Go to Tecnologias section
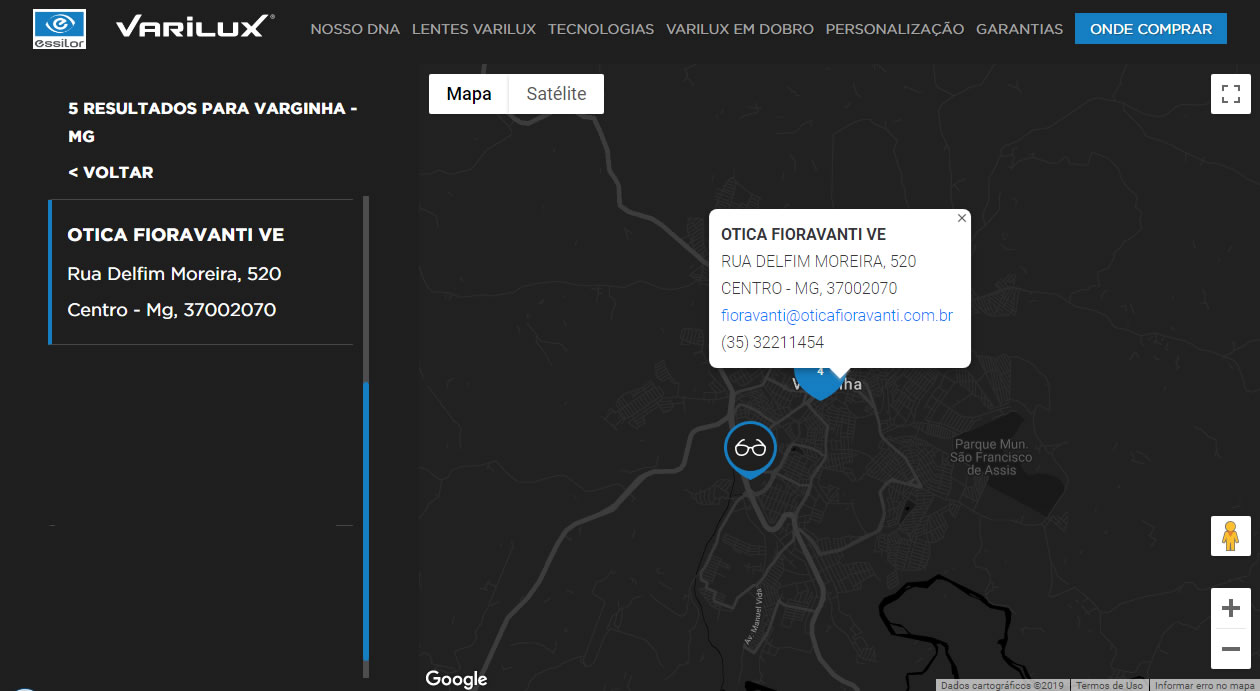Viewport: 1260px width, 691px height. 601,29
